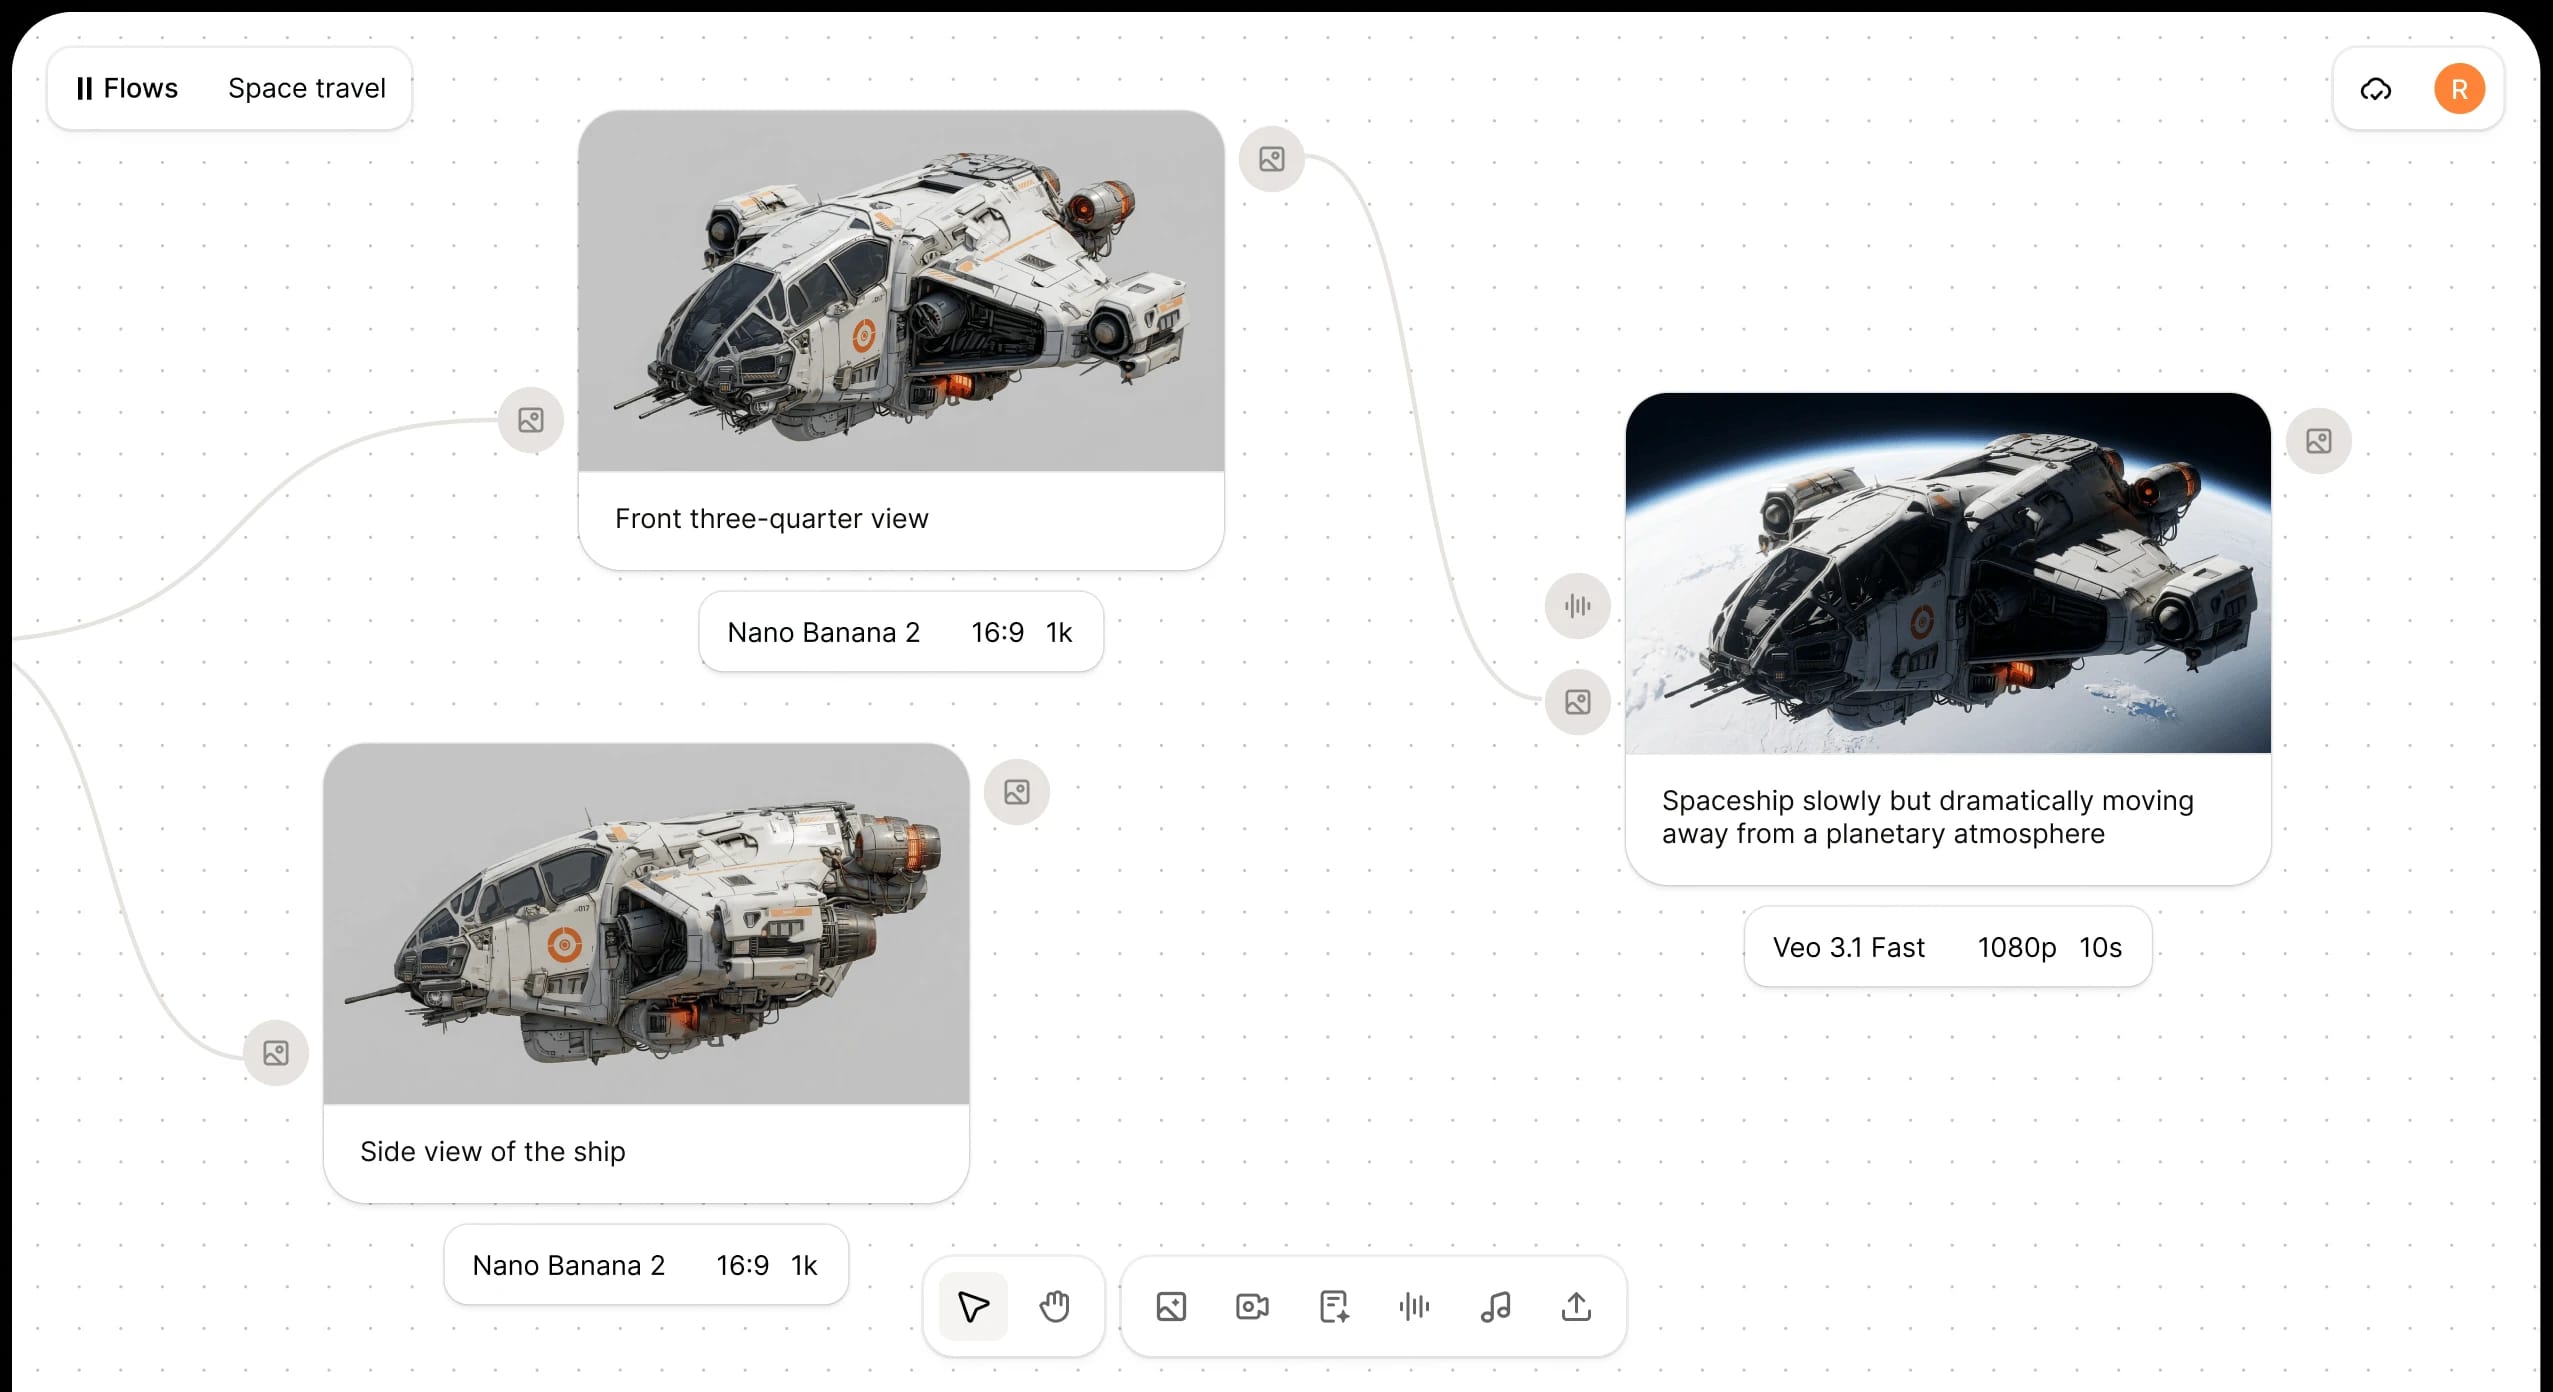
Task: Select the Front three-quarter view image
Action: coord(900,290)
